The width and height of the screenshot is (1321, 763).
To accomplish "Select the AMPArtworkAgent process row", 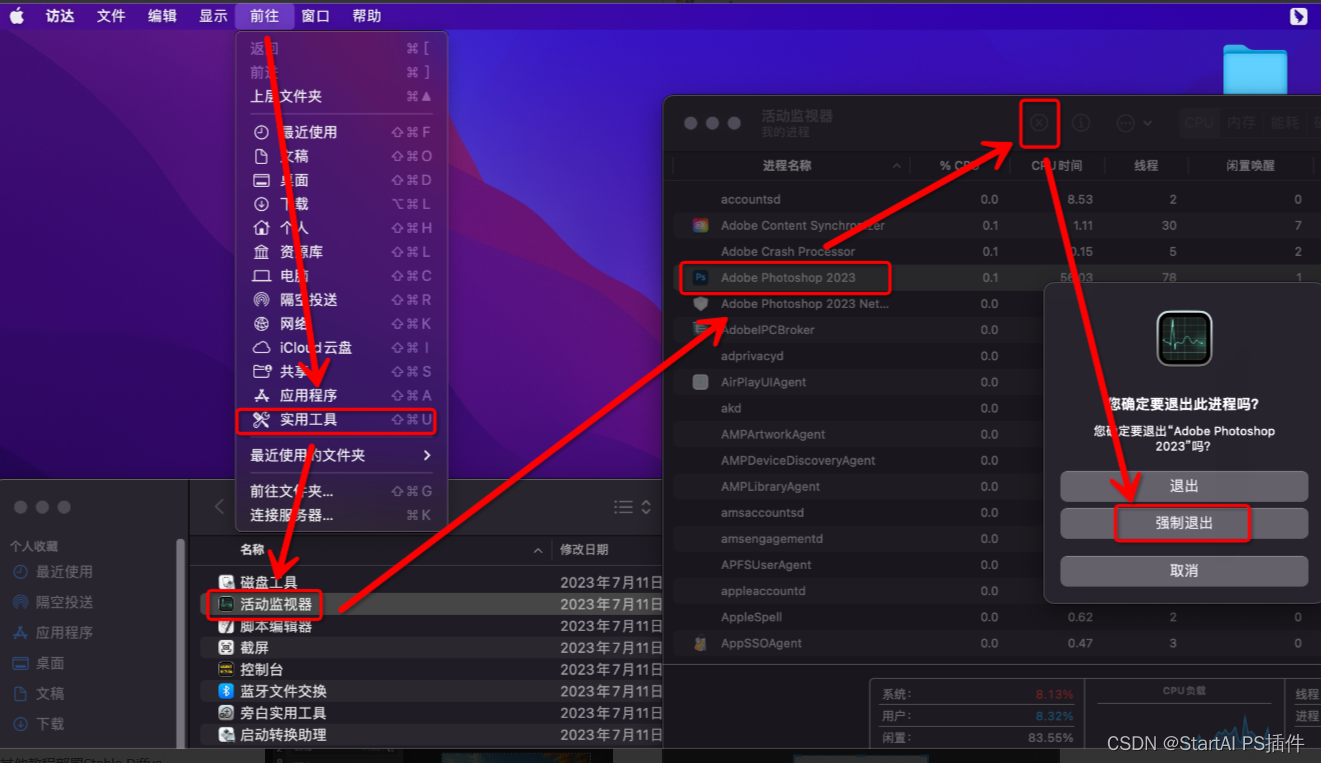I will pyautogui.click(x=859, y=434).
